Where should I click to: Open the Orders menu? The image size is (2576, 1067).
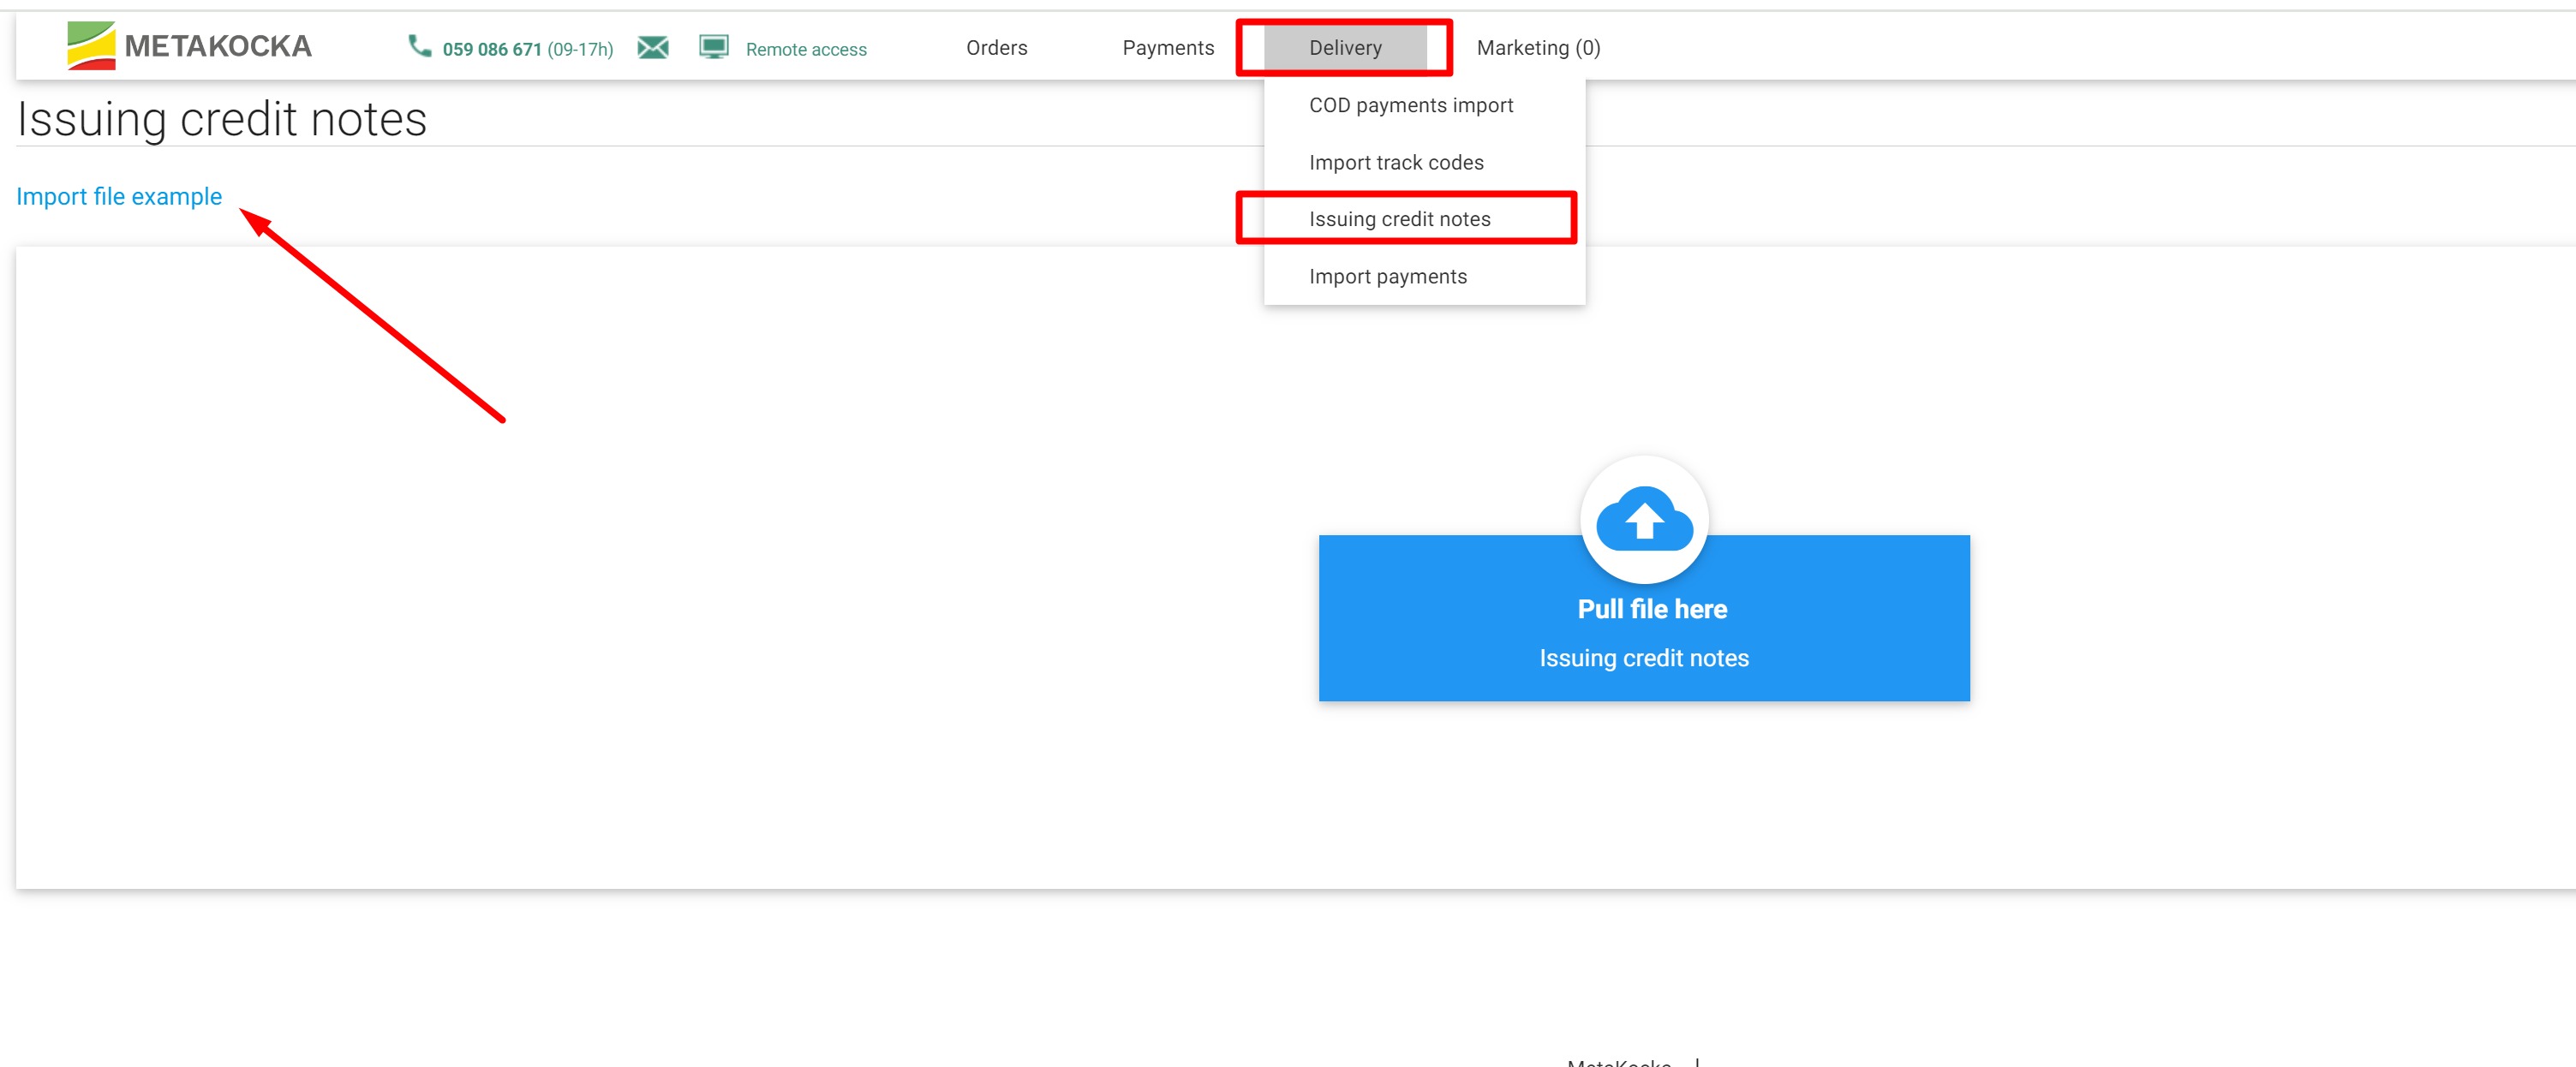point(996,48)
